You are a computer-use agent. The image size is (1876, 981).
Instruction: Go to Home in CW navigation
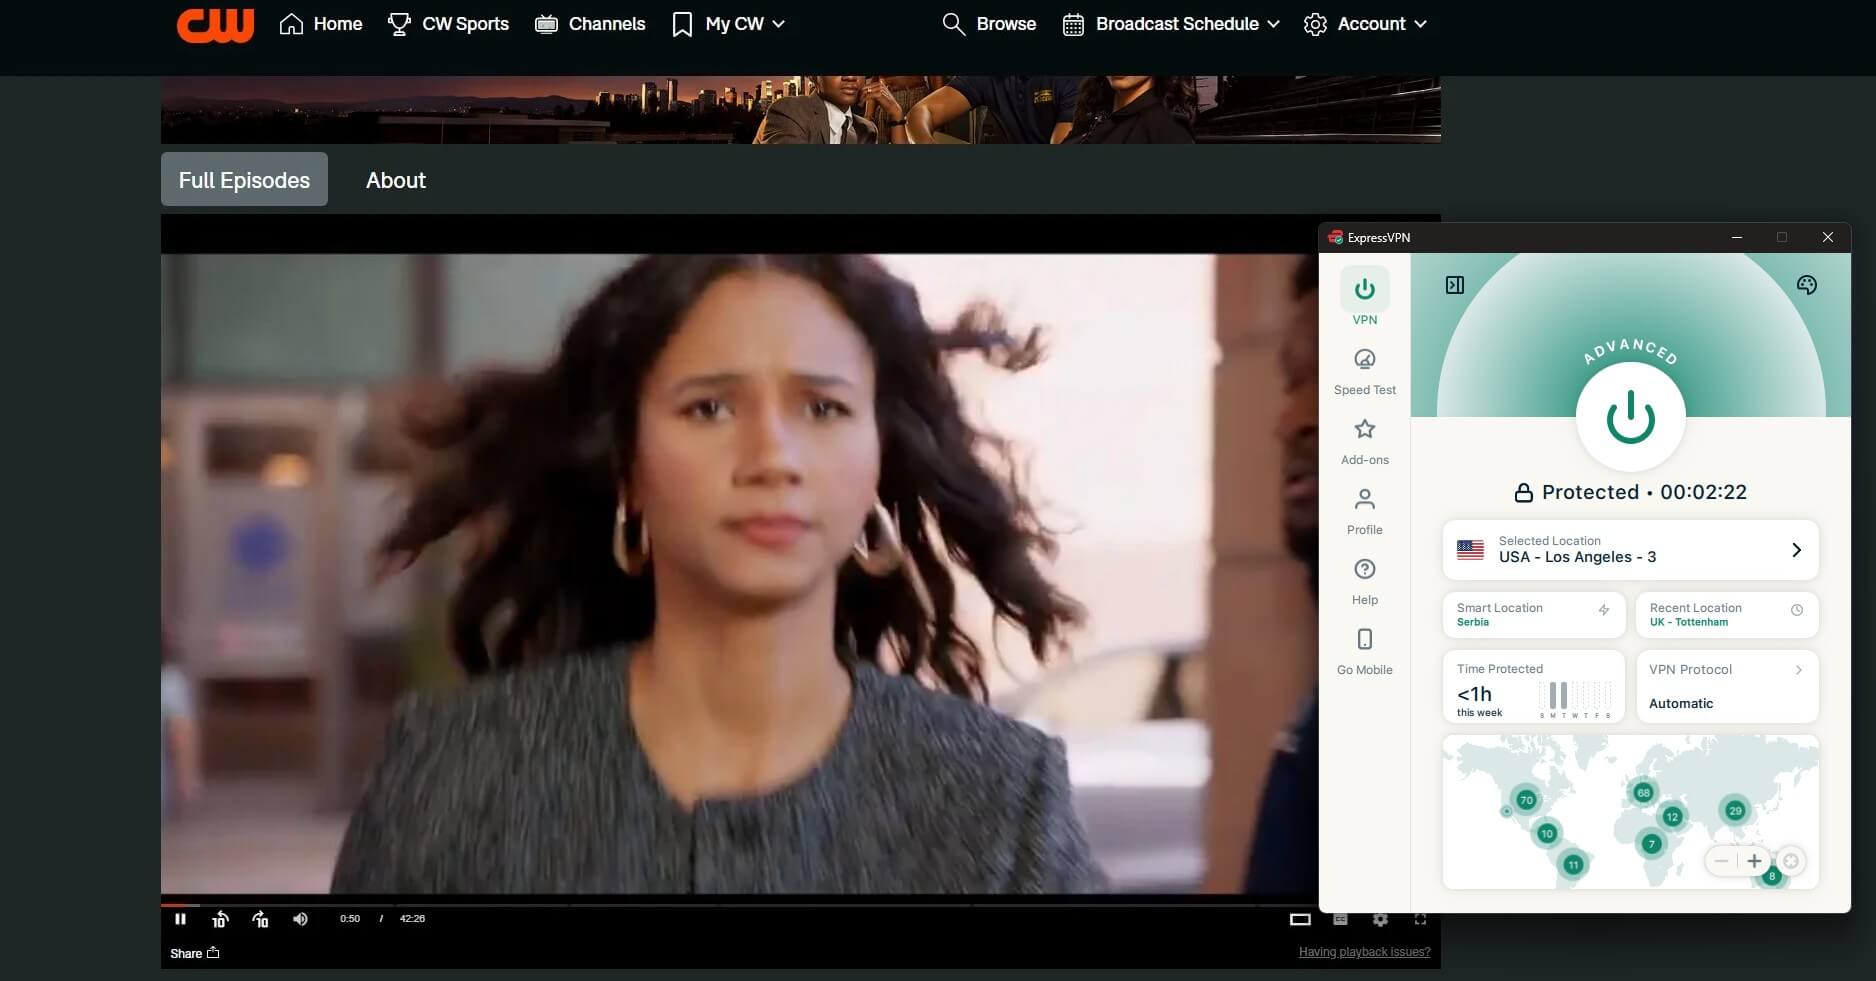click(321, 24)
